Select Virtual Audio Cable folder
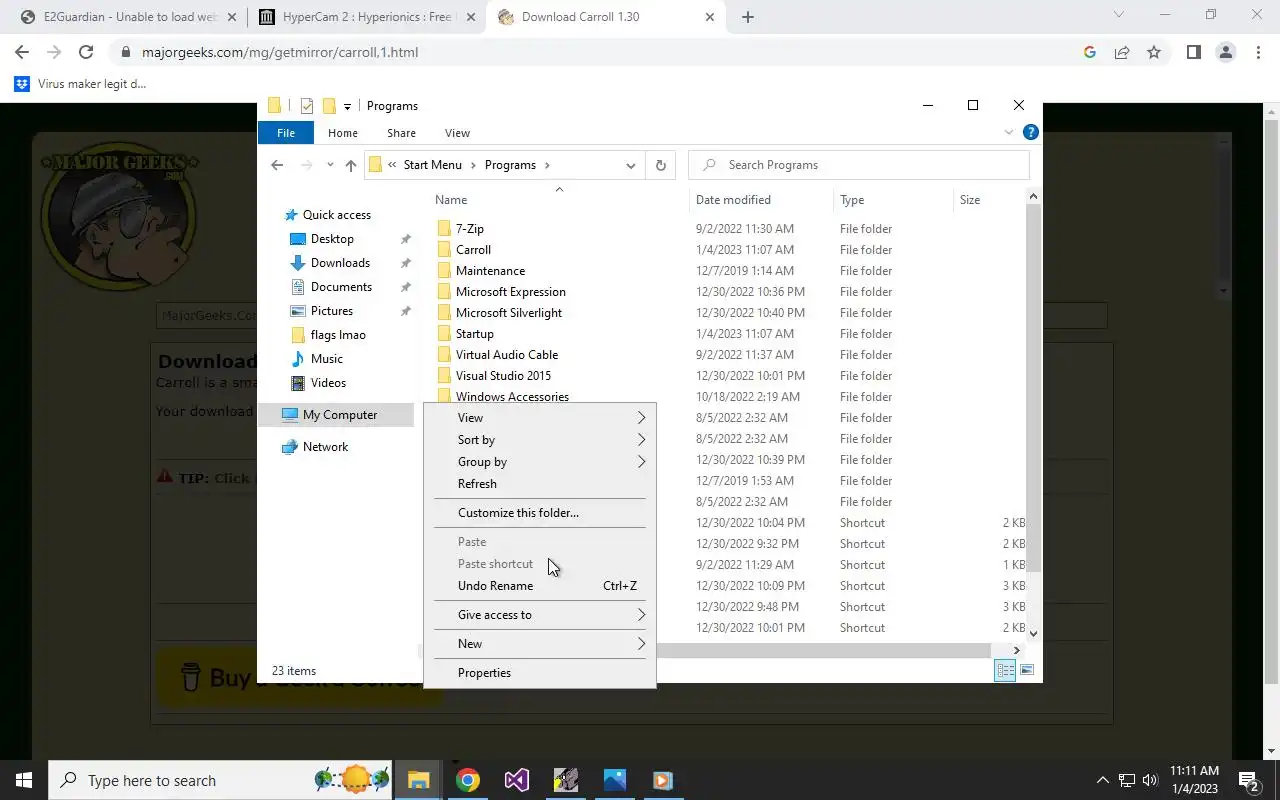 pyautogui.click(x=506, y=355)
